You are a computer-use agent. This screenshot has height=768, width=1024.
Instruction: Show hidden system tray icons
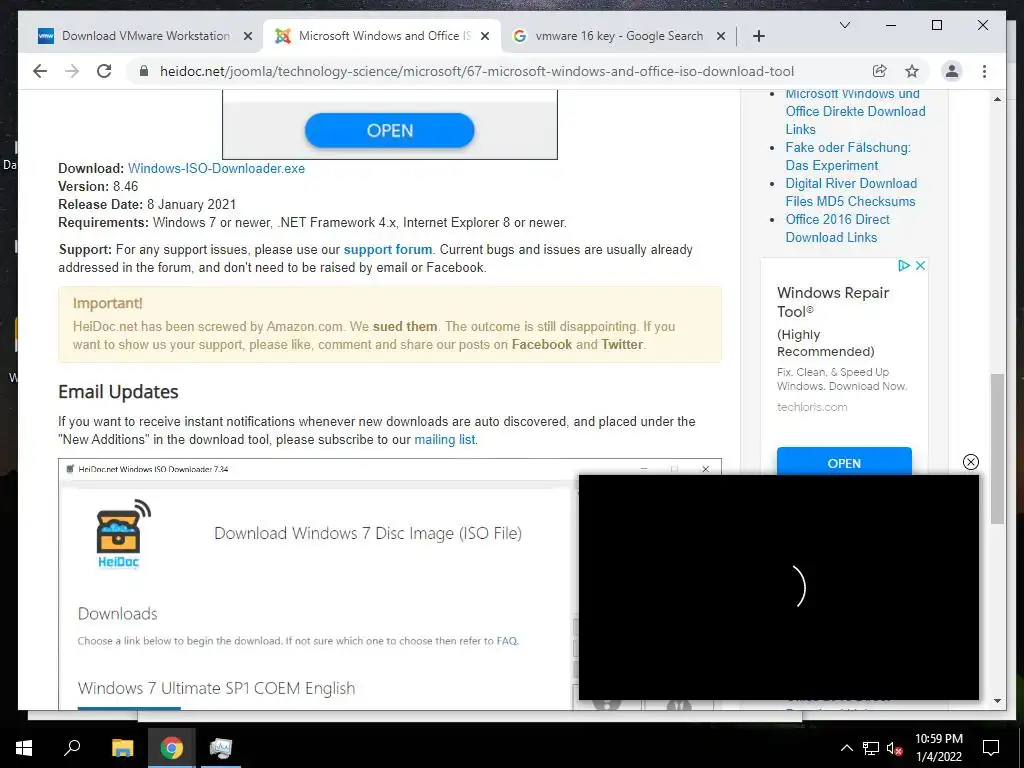coord(846,748)
